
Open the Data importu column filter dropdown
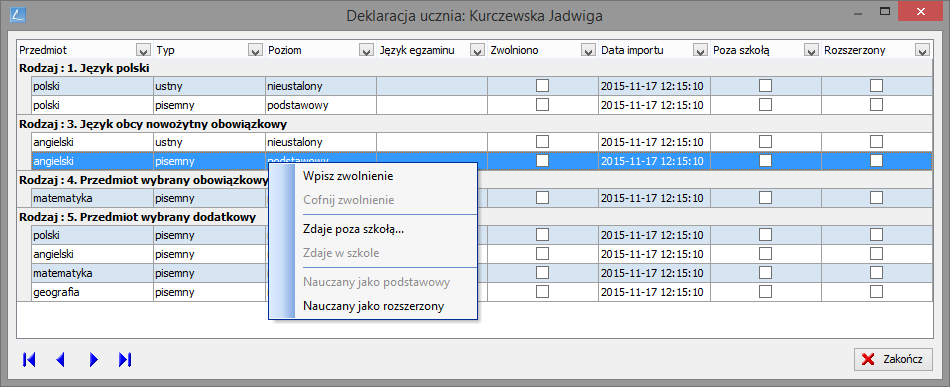[x=700, y=50]
